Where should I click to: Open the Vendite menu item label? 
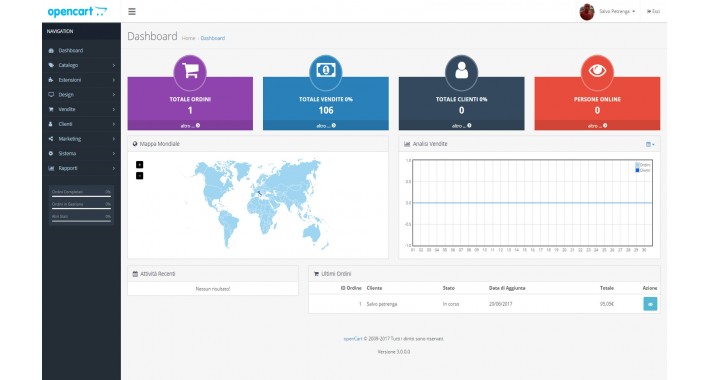coord(67,109)
